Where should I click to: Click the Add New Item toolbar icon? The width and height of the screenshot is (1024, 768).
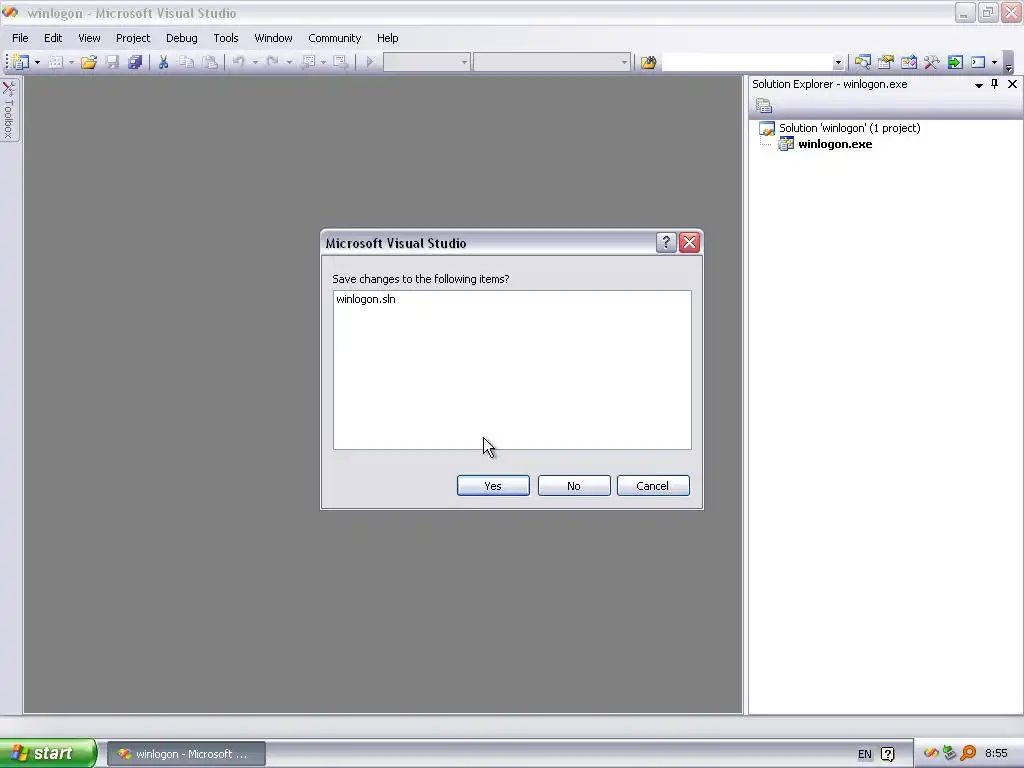pos(56,62)
